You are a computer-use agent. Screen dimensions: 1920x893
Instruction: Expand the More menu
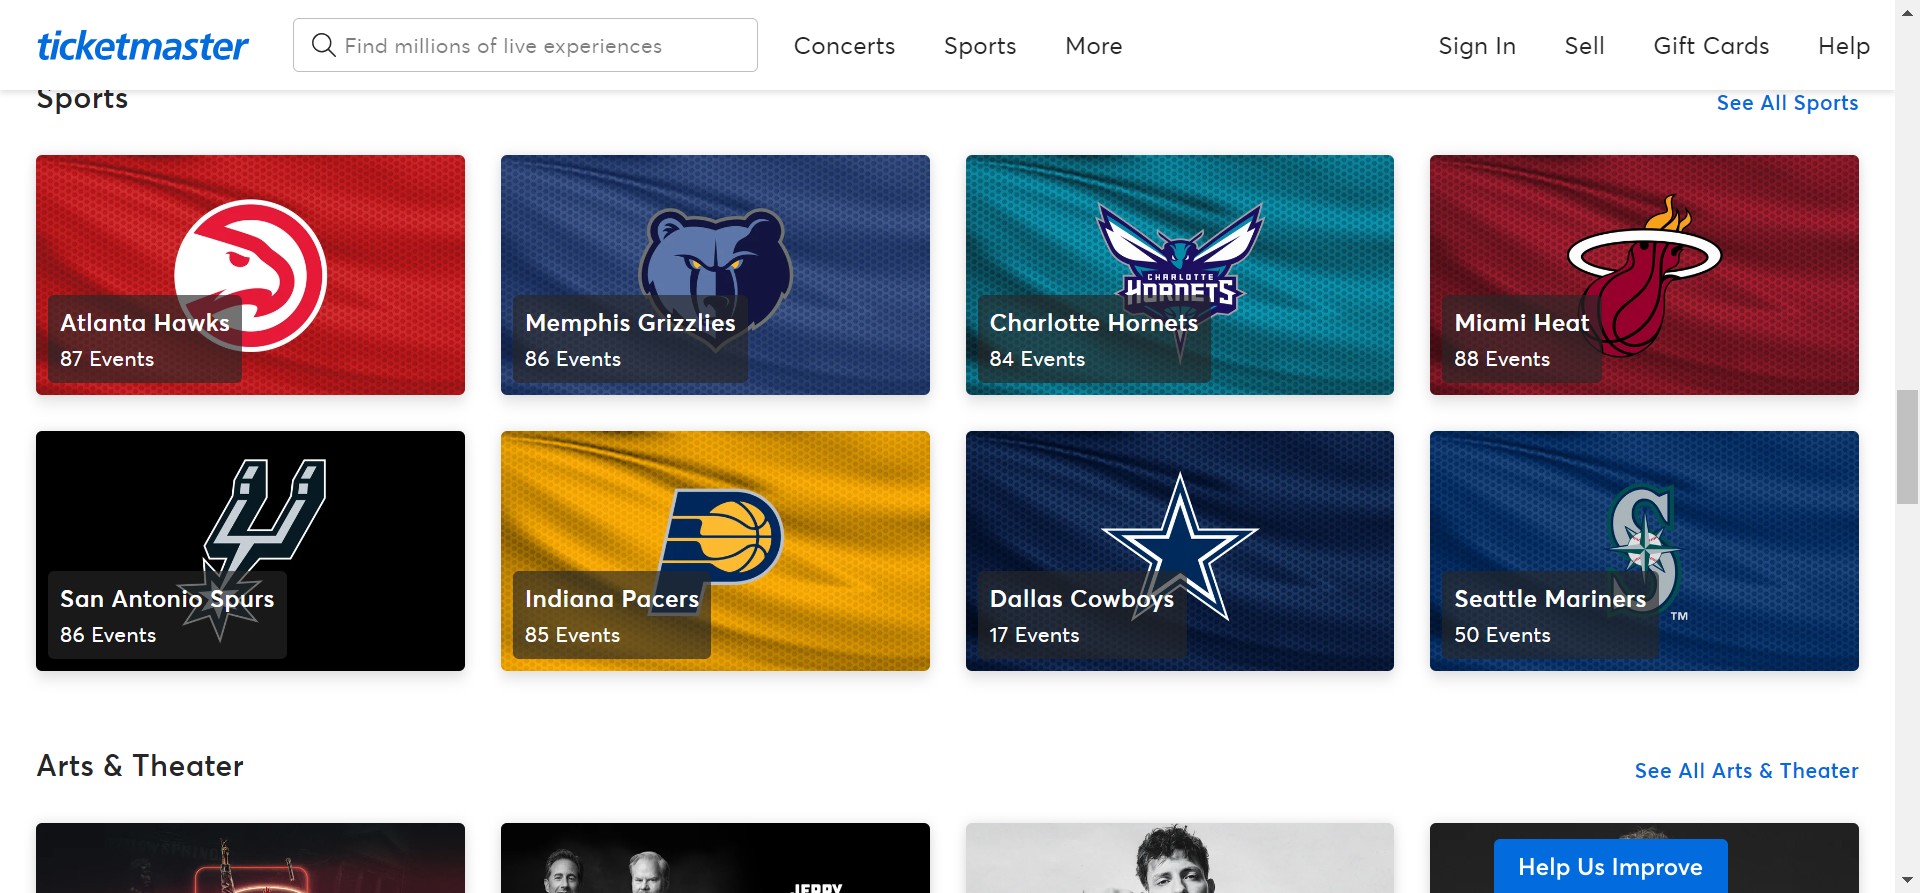pyautogui.click(x=1093, y=46)
